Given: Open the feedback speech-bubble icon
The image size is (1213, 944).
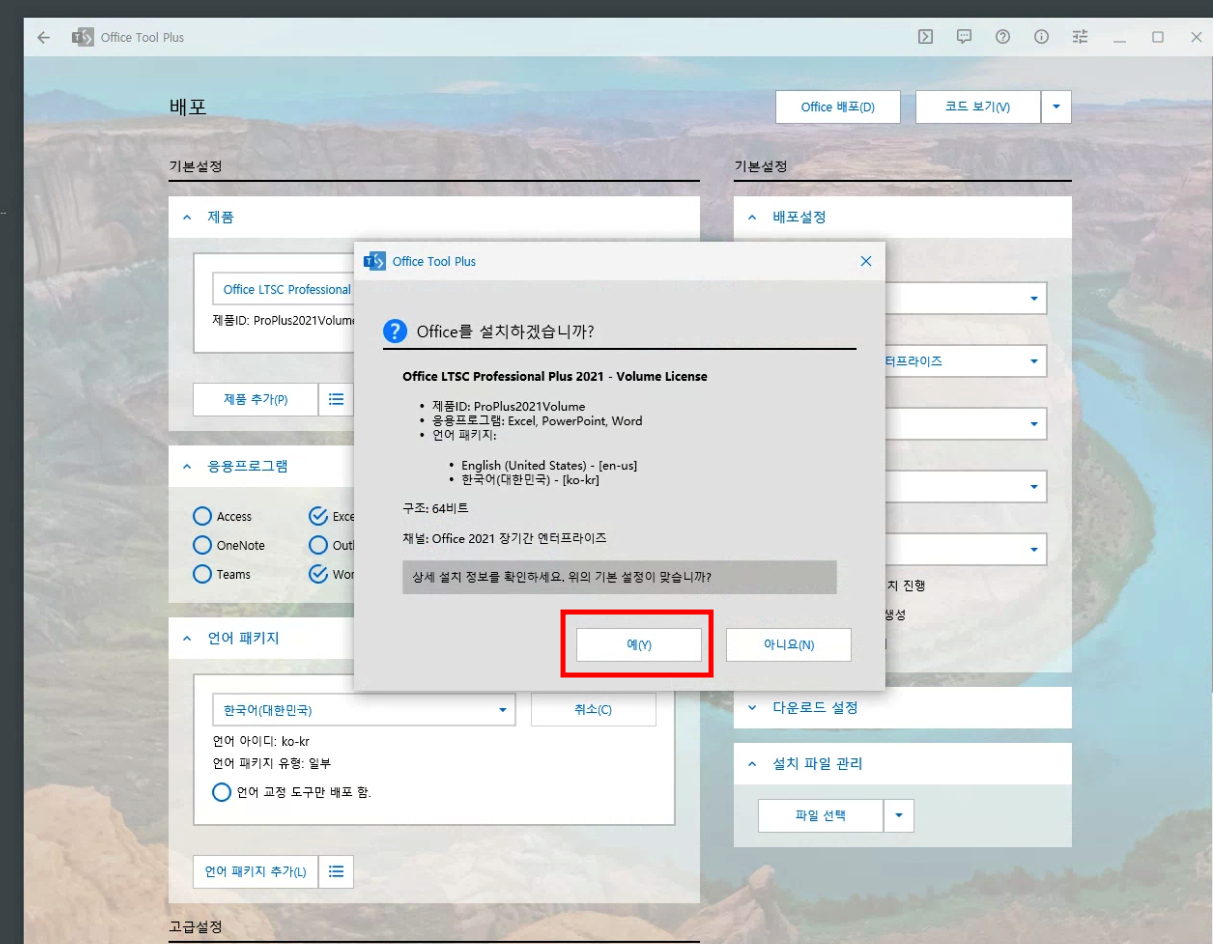Looking at the screenshot, I should [x=964, y=37].
